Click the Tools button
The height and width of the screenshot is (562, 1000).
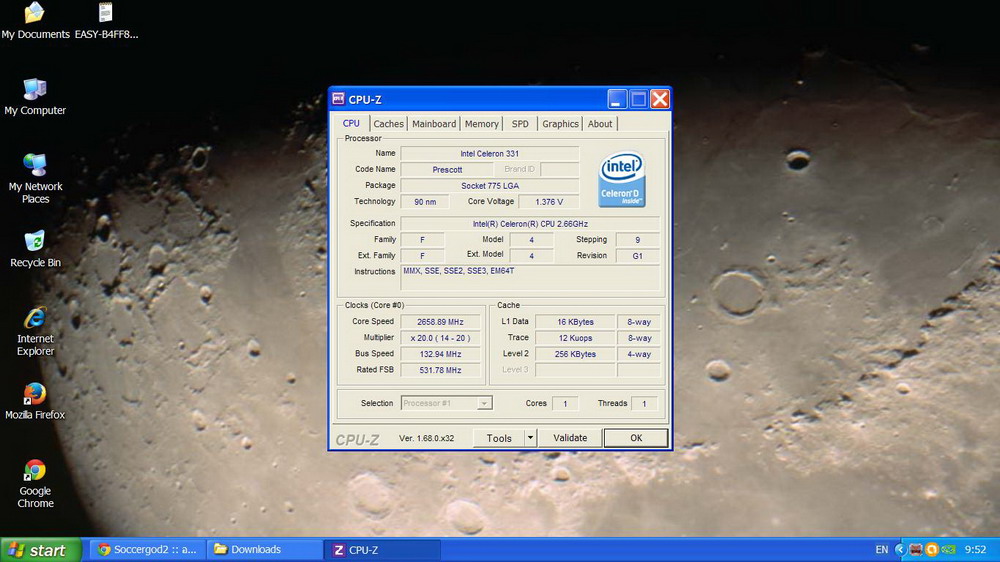(x=499, y=438)
